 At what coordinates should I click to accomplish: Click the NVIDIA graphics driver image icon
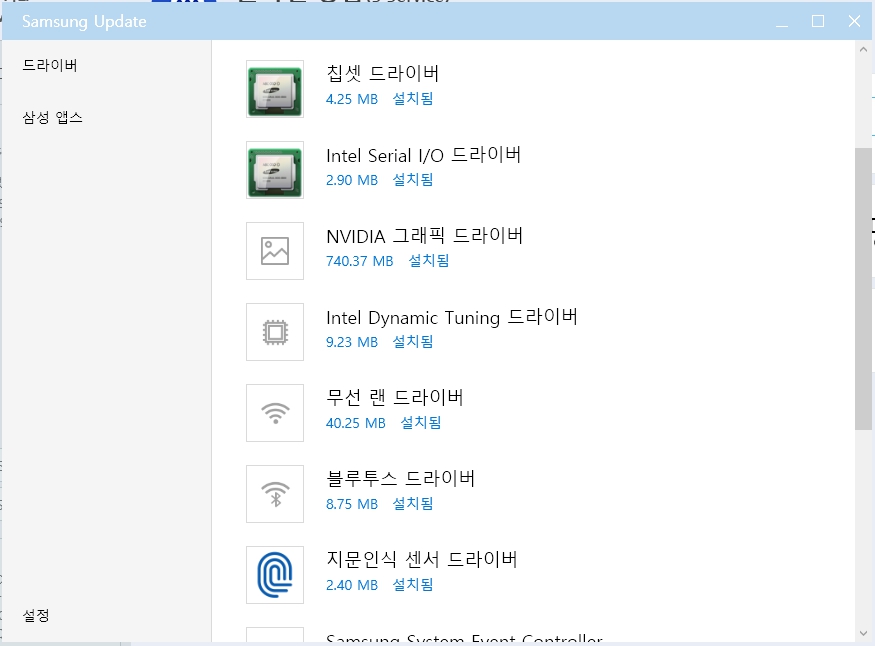(x=275, y=251)
